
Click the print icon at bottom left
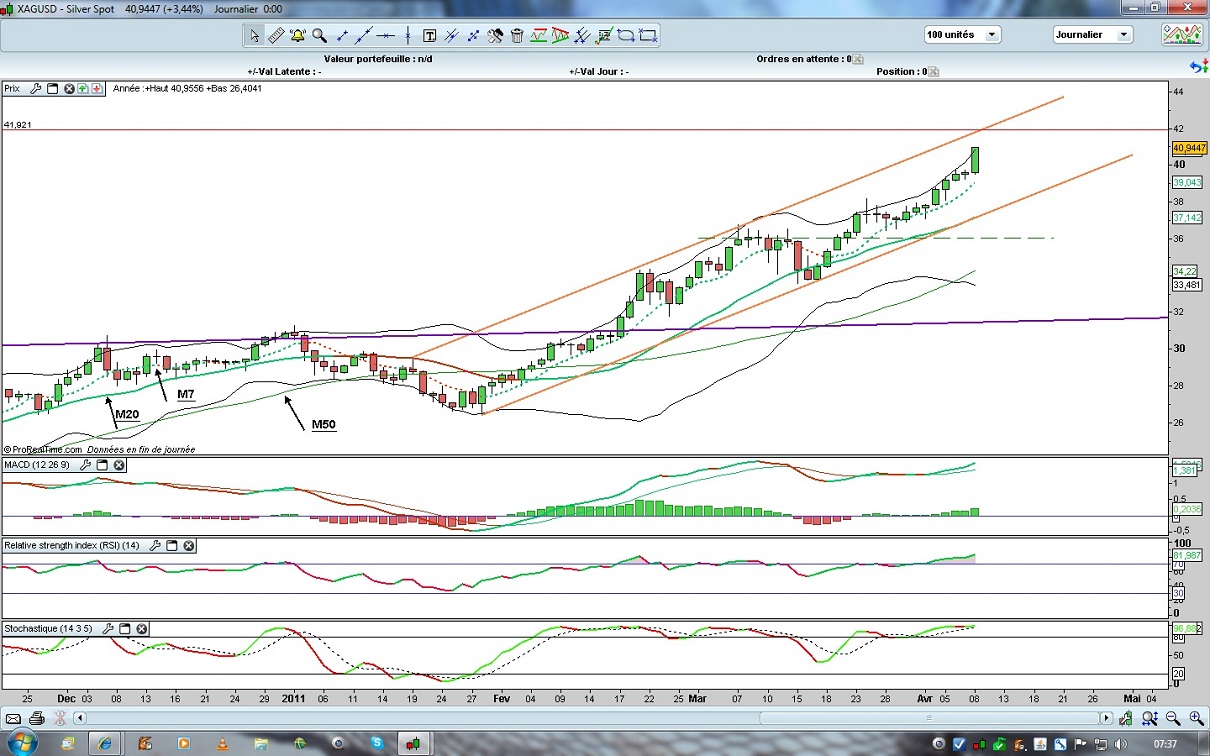[x=37, y=718]
